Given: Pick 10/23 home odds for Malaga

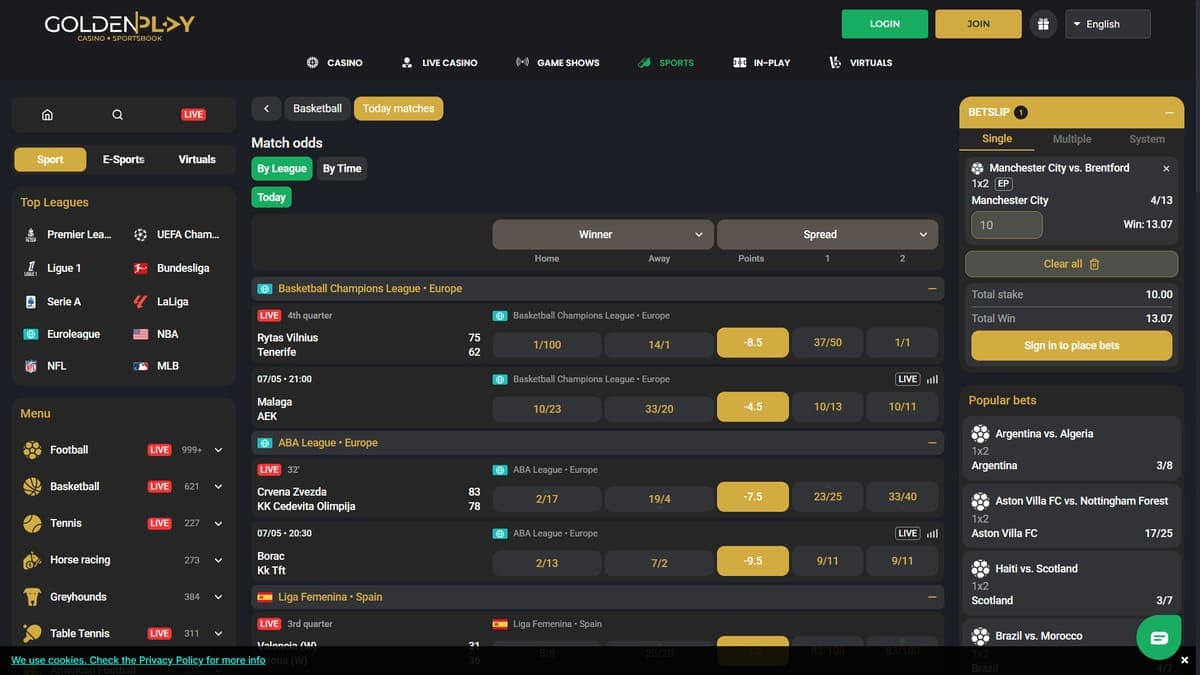Looking at the screenshot, I should 547,408.
